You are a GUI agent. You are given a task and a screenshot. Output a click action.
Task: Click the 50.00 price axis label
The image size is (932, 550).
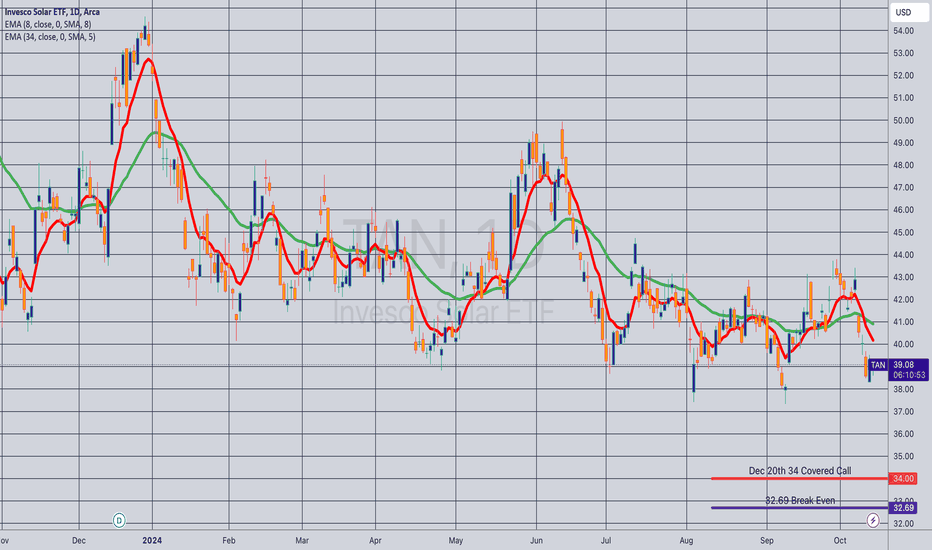(x=903, y=120)
